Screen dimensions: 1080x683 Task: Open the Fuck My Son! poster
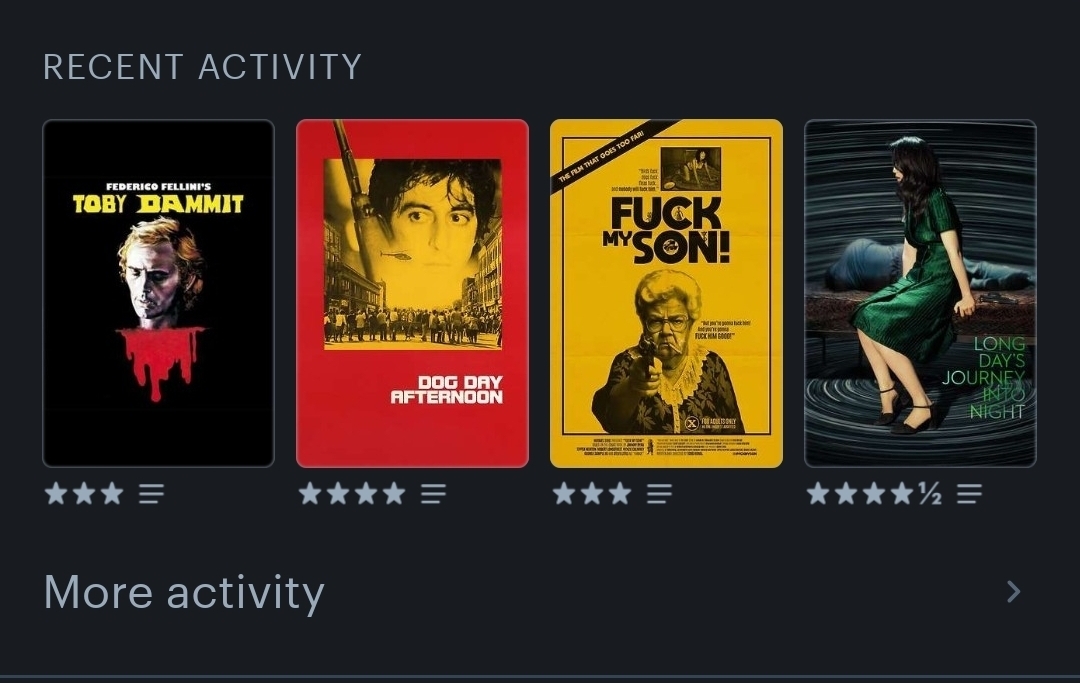666,293
